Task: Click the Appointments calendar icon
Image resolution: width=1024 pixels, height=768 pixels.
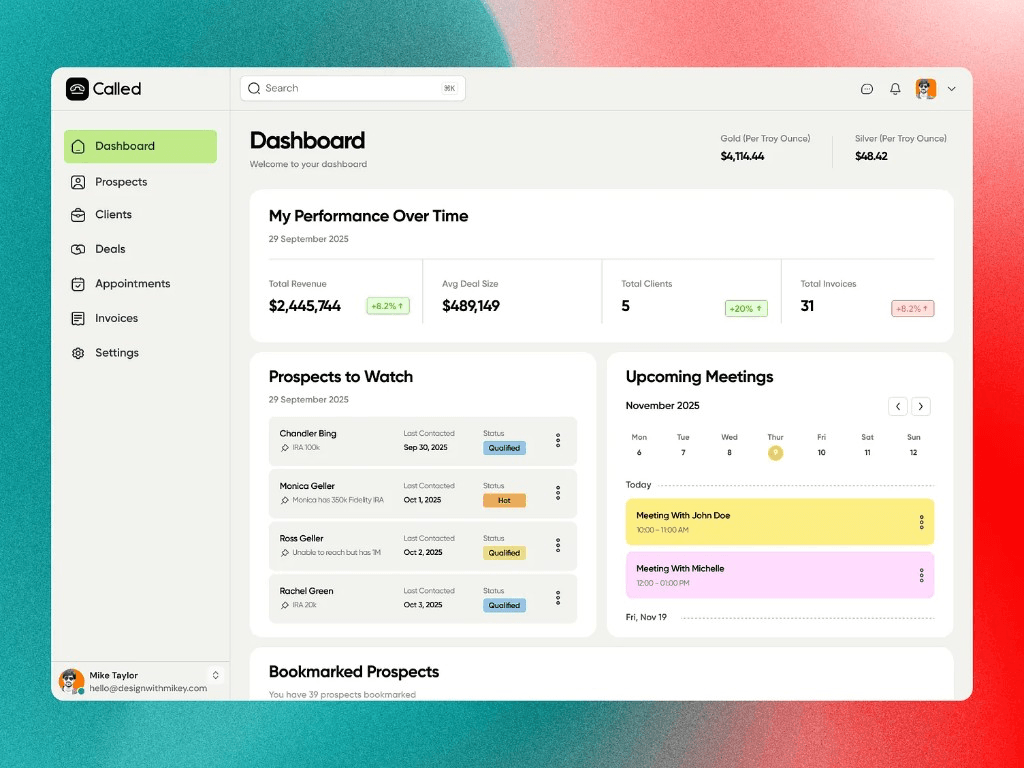Action: click(x=78, y=284)
